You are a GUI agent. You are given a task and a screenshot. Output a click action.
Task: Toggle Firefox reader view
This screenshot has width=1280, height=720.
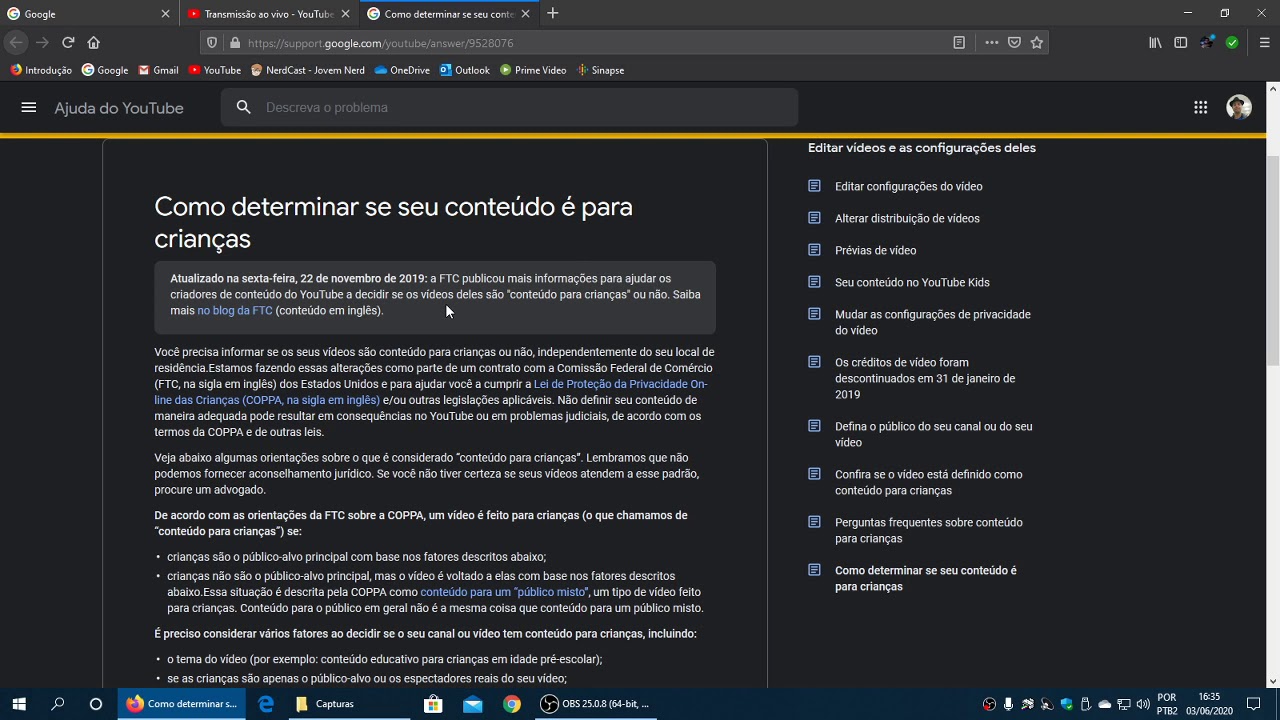tap(959, 43)
